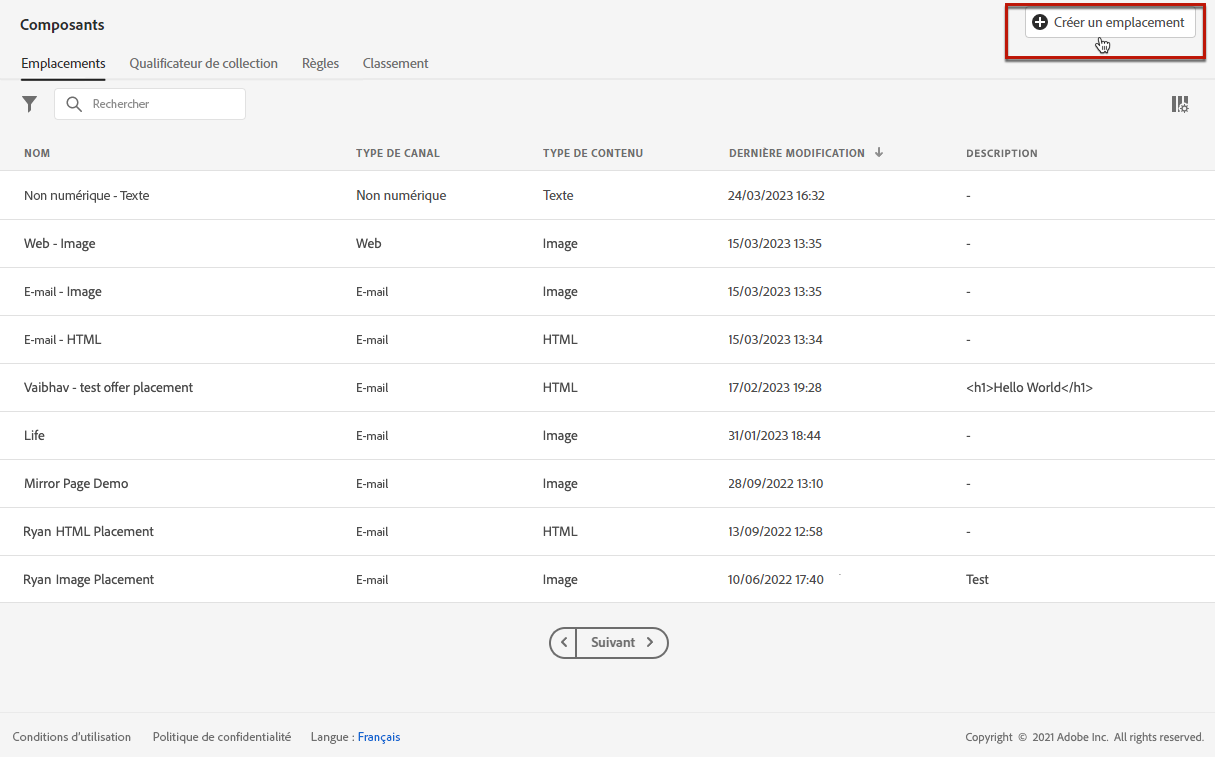The width and height of the screenshot is (1215, 757).
Task: Focus the Rechercher search field
Action: pos(160,104)
